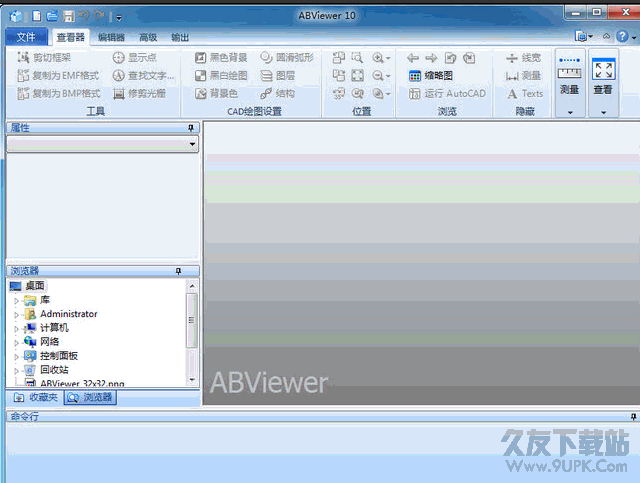Open 查找文字 find text tool
Screen dimensions: 640x483
coord(143,76)
